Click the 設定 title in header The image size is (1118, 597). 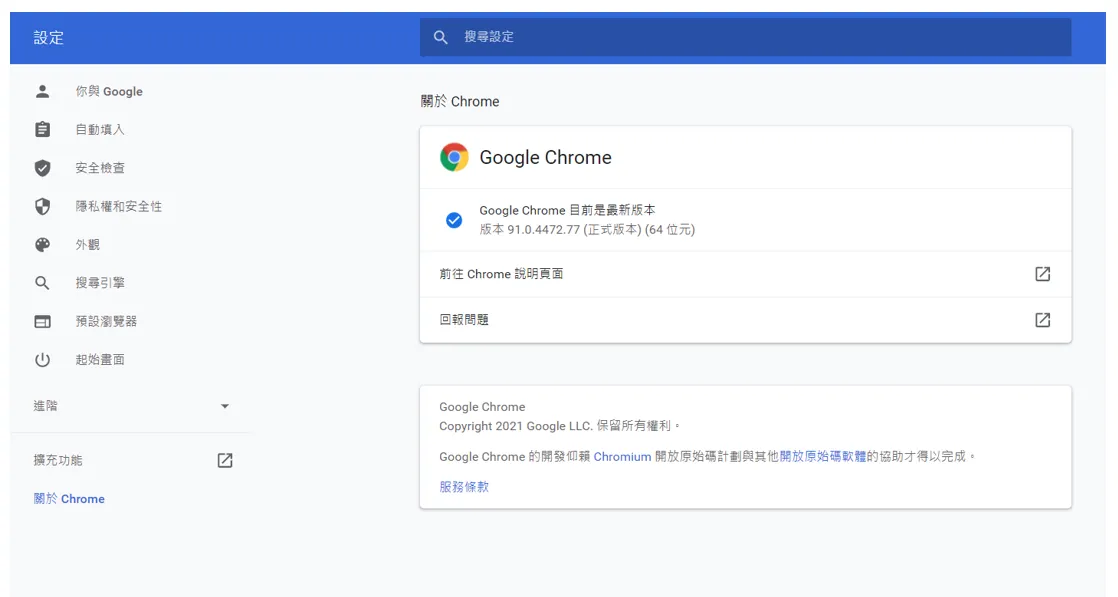pyautogui.click(x=48, y=38)
